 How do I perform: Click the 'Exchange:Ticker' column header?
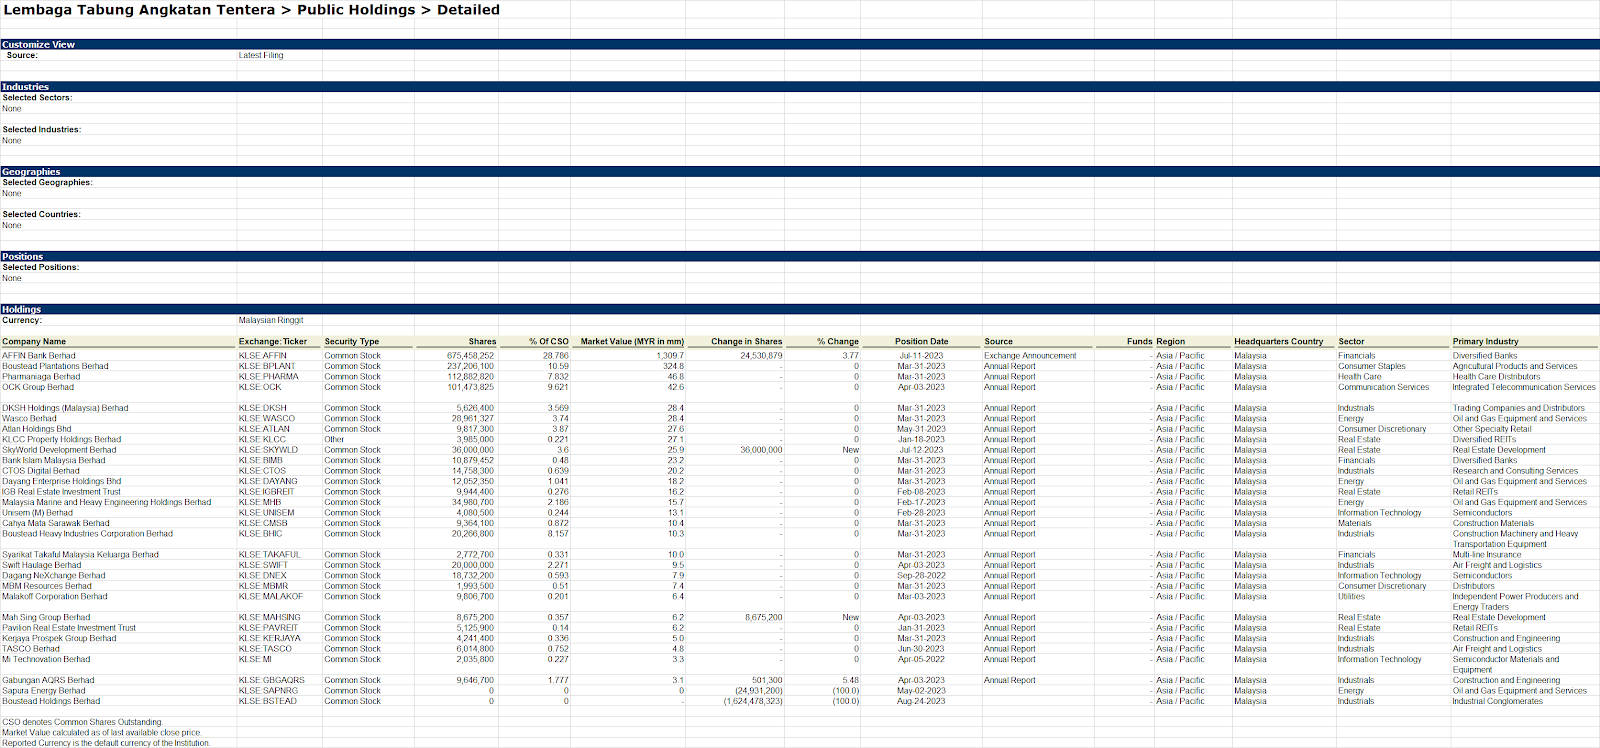click(273, 342)
